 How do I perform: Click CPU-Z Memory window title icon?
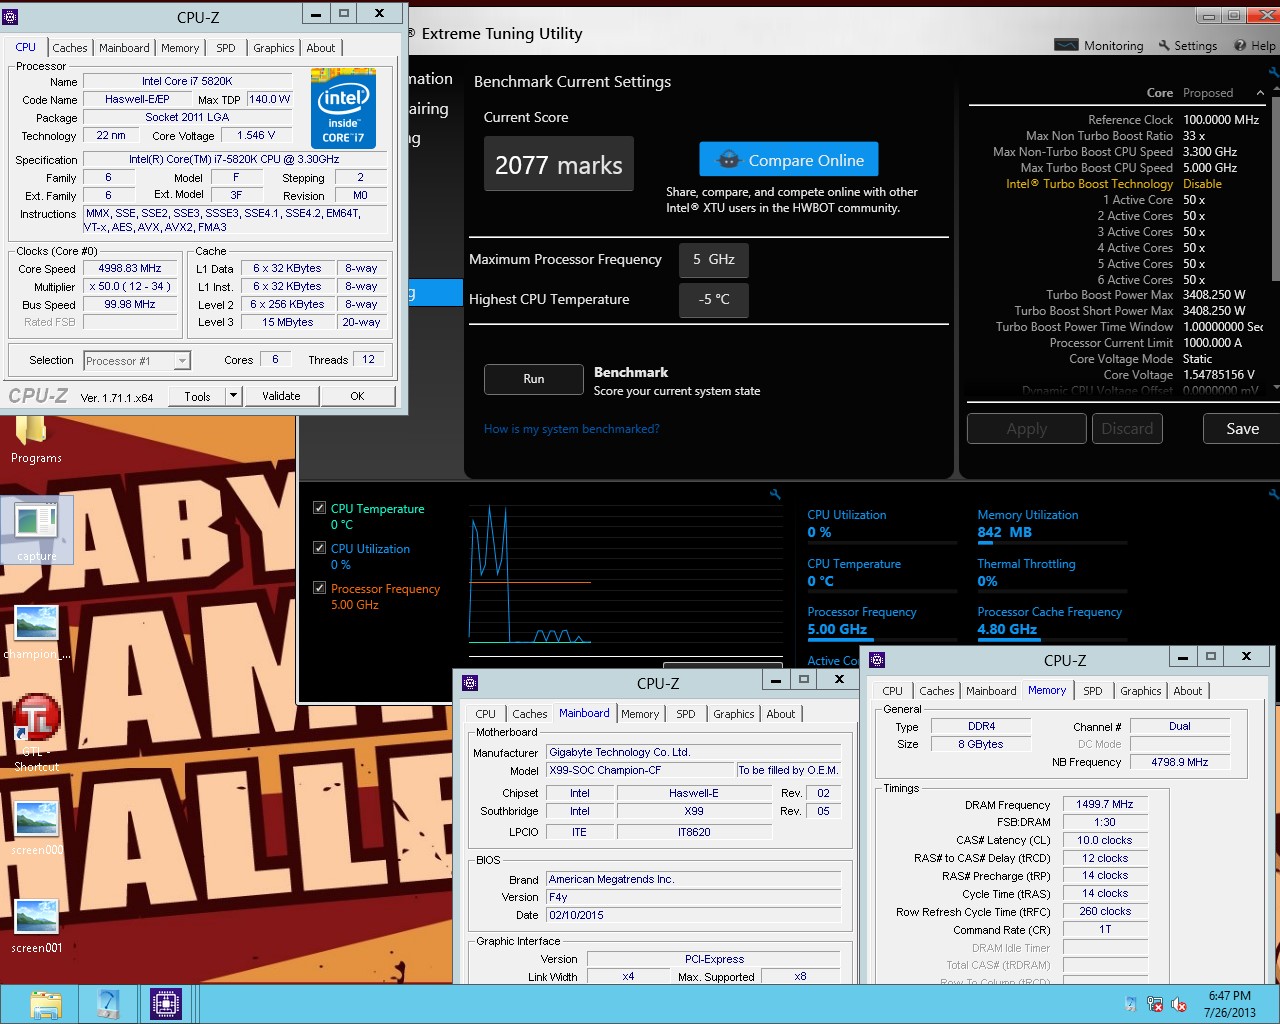click(x=877, y=660)
